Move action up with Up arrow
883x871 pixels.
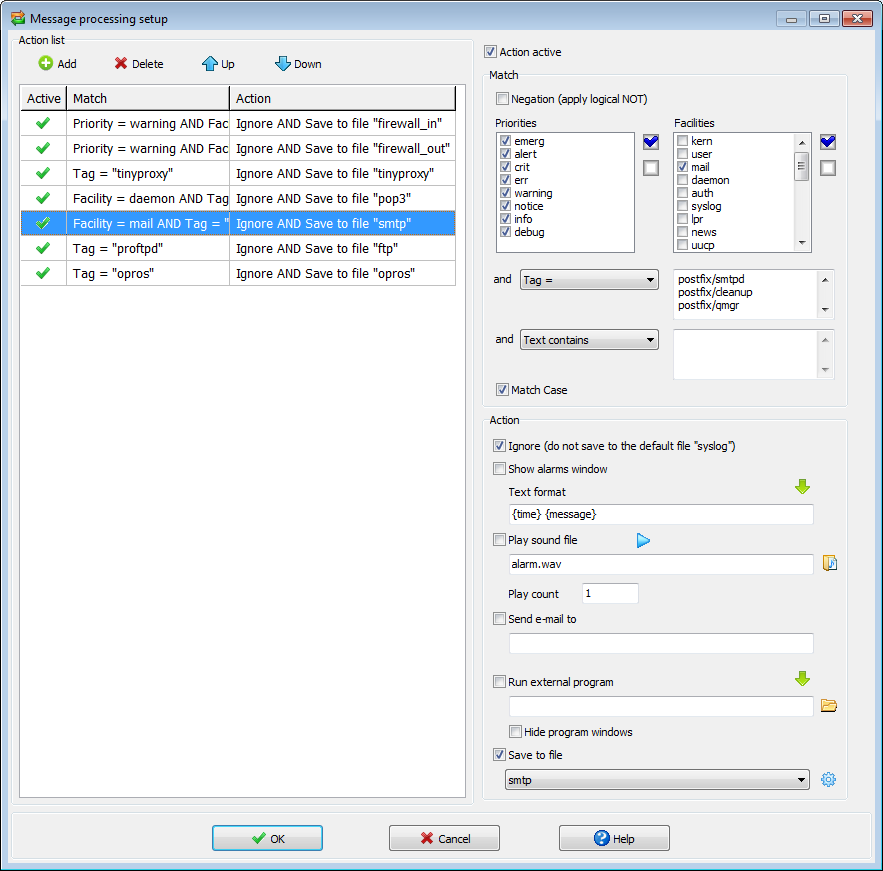(x=209, y=64)
